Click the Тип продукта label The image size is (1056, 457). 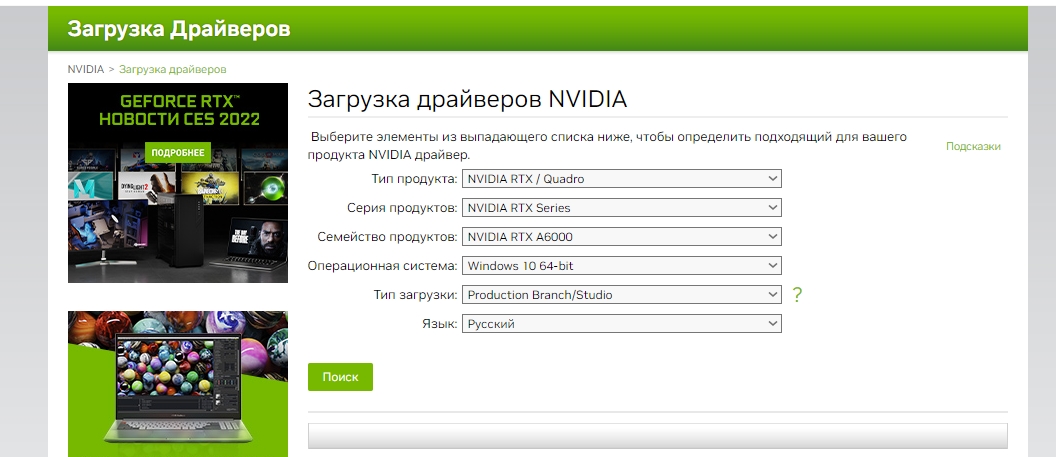[414, 179]
